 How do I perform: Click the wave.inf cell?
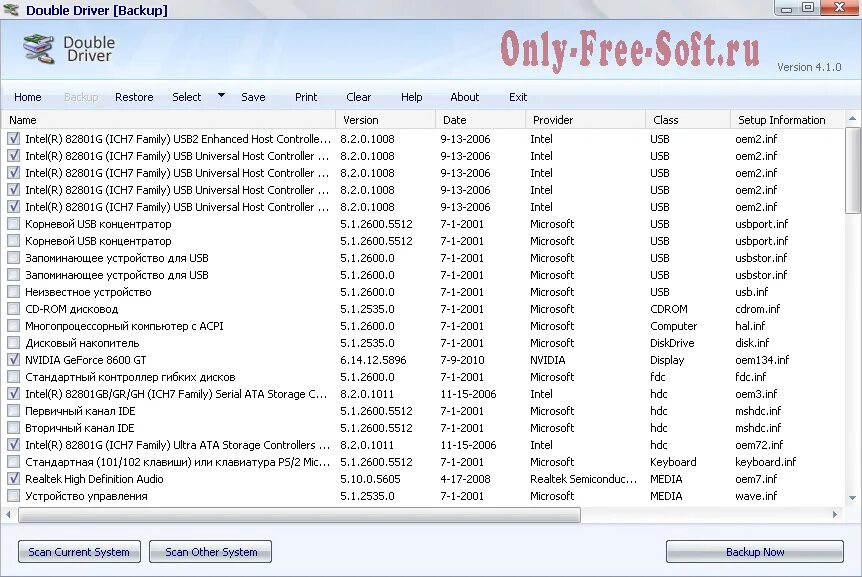[x=756, y=496]
